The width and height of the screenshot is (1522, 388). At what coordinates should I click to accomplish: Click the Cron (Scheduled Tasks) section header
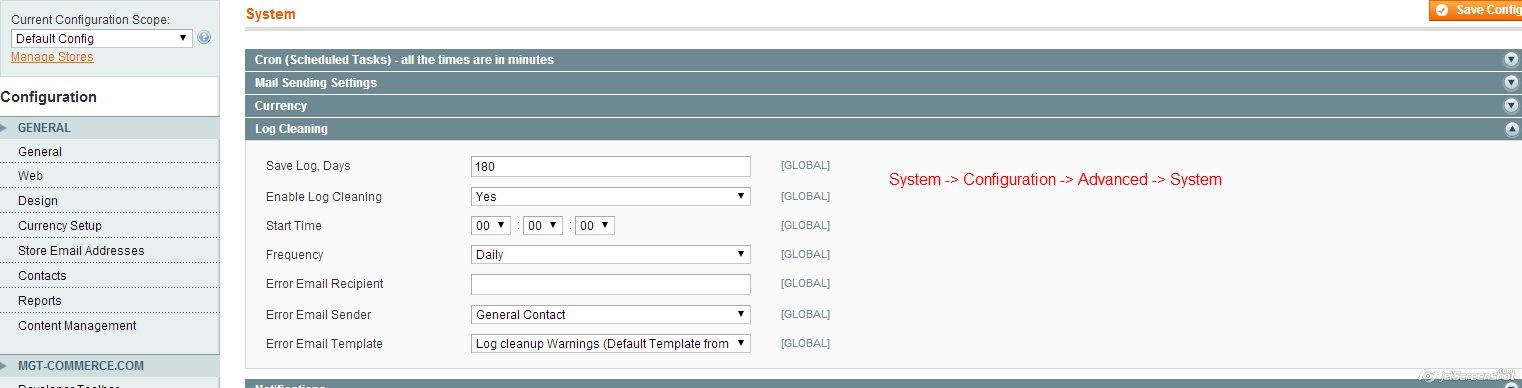tap(882, 60)
